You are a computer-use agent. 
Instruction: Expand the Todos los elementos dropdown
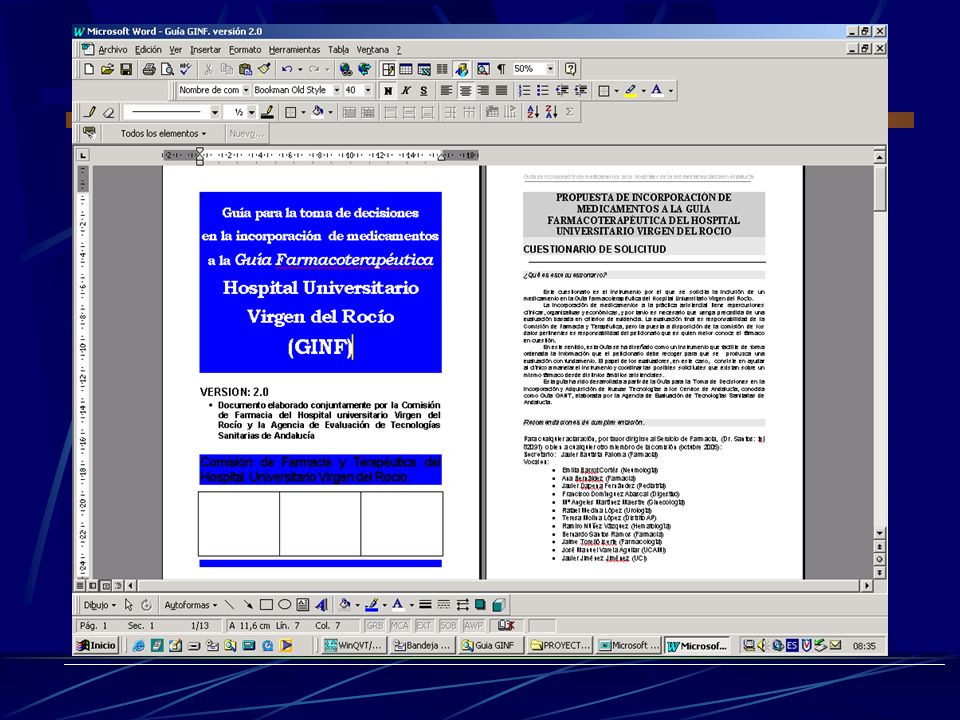[x=163, y=133]
